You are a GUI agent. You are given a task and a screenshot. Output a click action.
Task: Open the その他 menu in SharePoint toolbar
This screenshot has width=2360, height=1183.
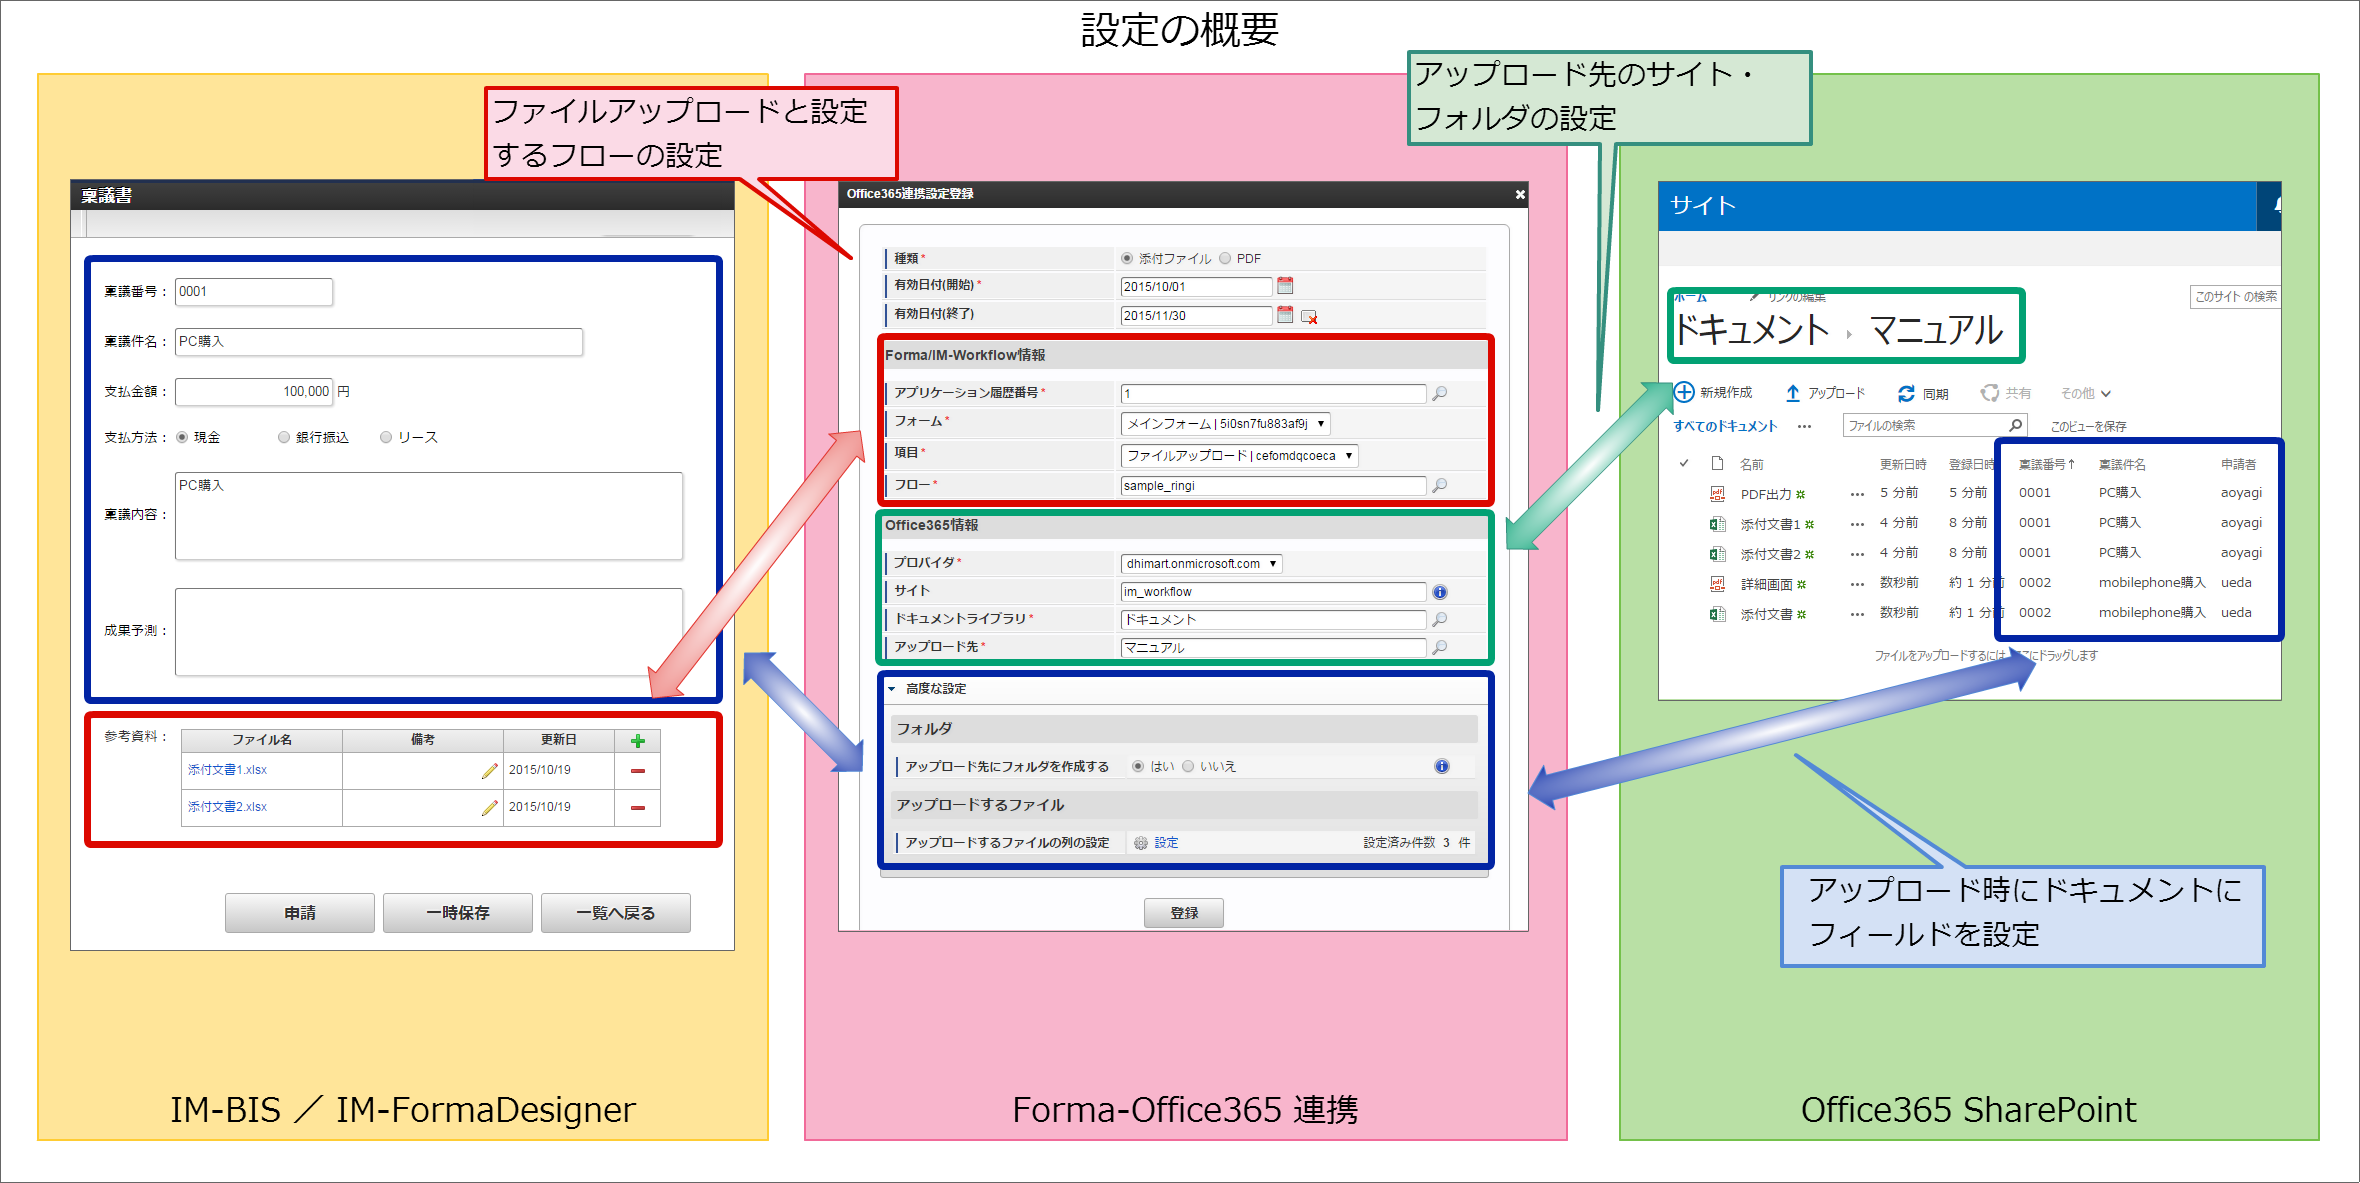[x=2085, y=393]
